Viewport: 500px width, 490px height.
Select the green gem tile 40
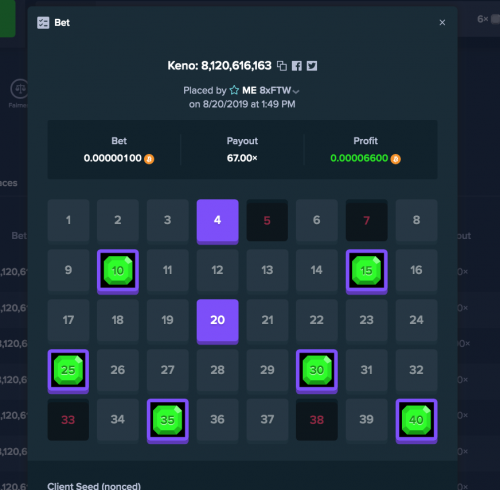[x=416, y=421]
